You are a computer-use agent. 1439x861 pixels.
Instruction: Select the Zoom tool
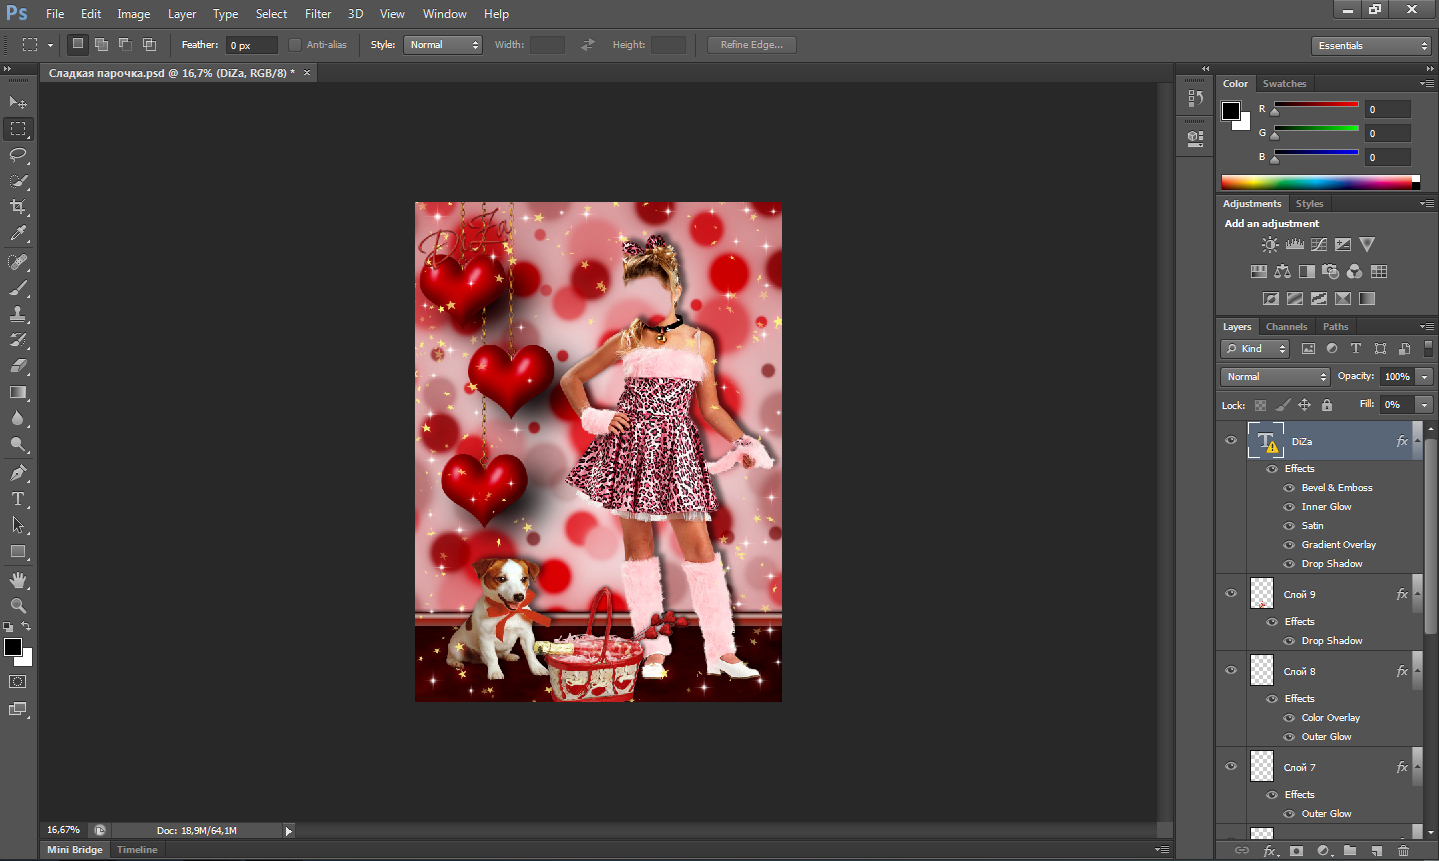(x=18, y=606)
